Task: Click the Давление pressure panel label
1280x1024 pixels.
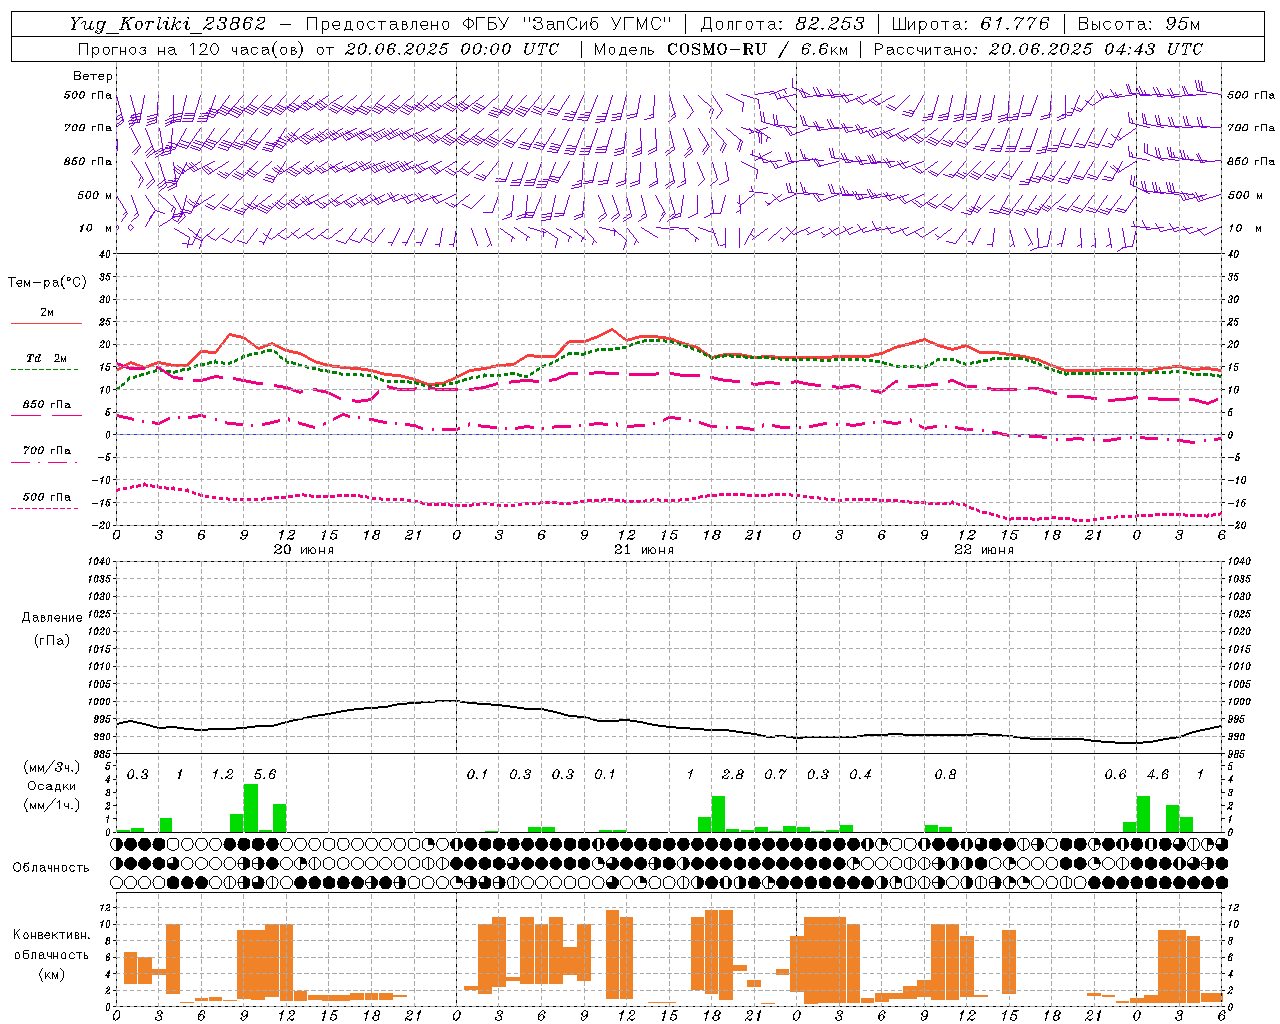Action: pyautogui.click(x=52, y=618)
